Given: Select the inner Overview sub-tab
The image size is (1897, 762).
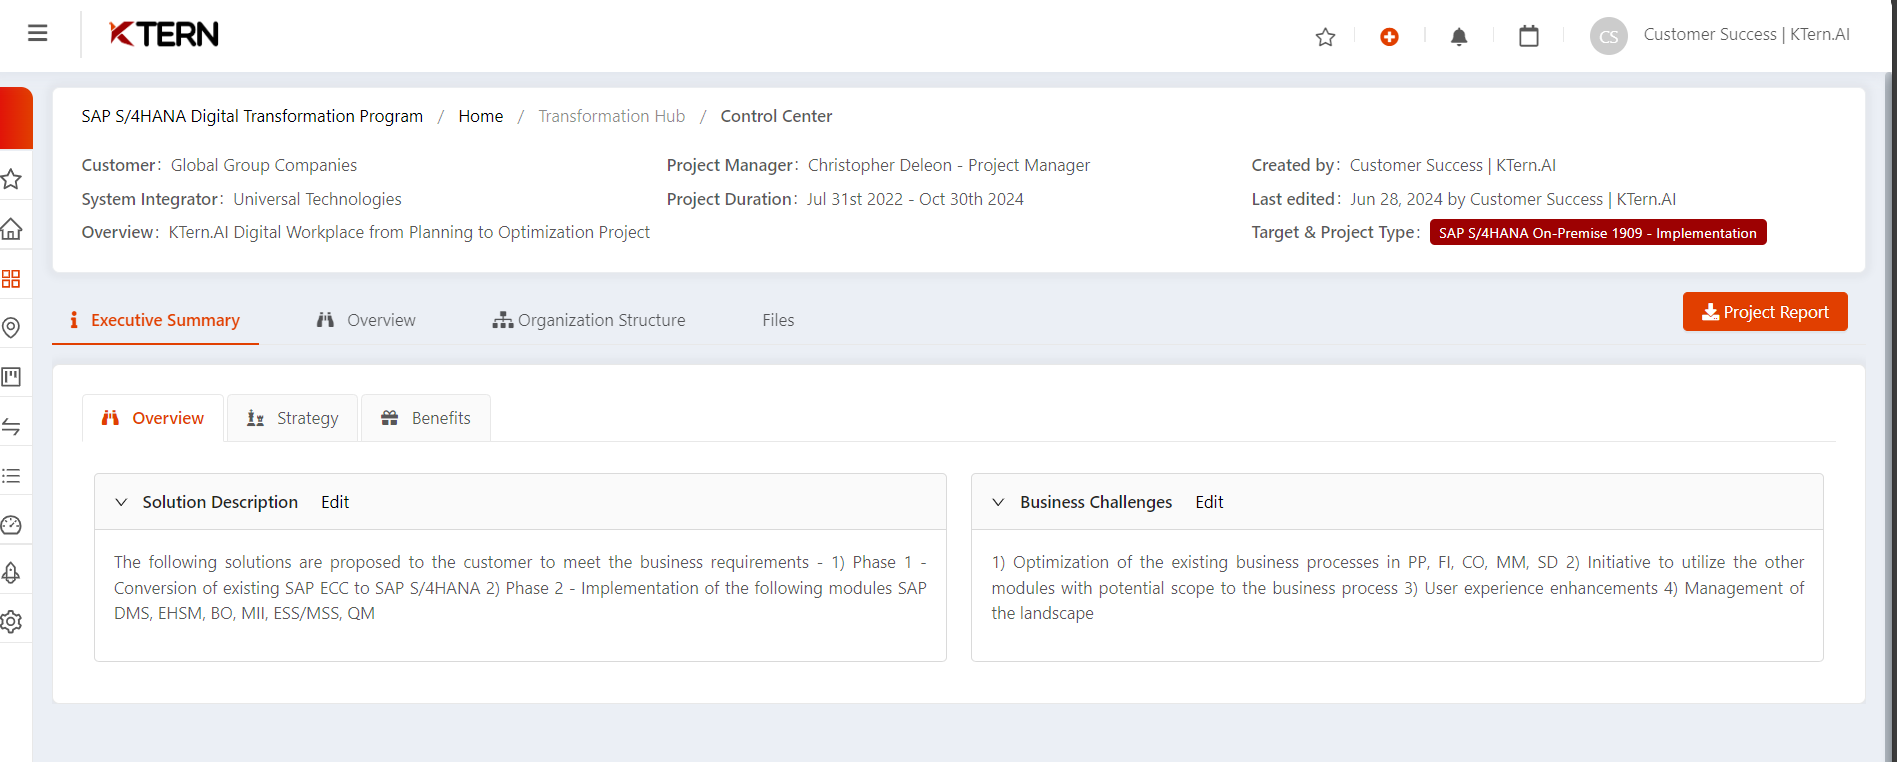Looking at the screenshot, I should click(153, 418).
